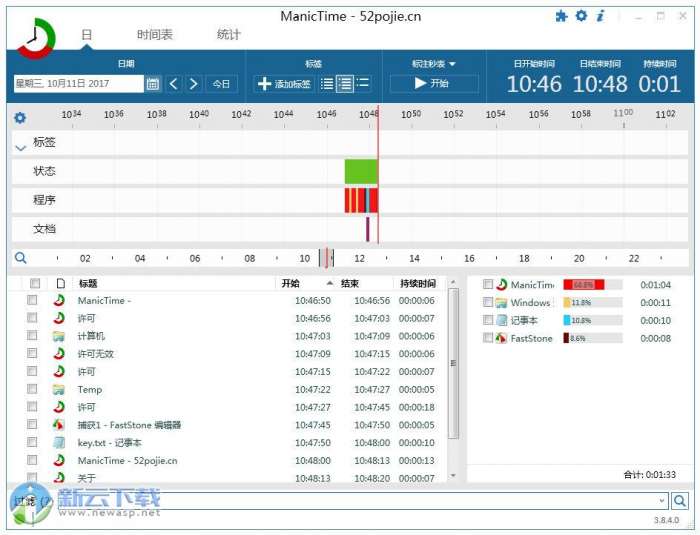The image size is (700, 535).
Task: Collapse the 标签 timeline section chevron
Action: pos(21,148)
